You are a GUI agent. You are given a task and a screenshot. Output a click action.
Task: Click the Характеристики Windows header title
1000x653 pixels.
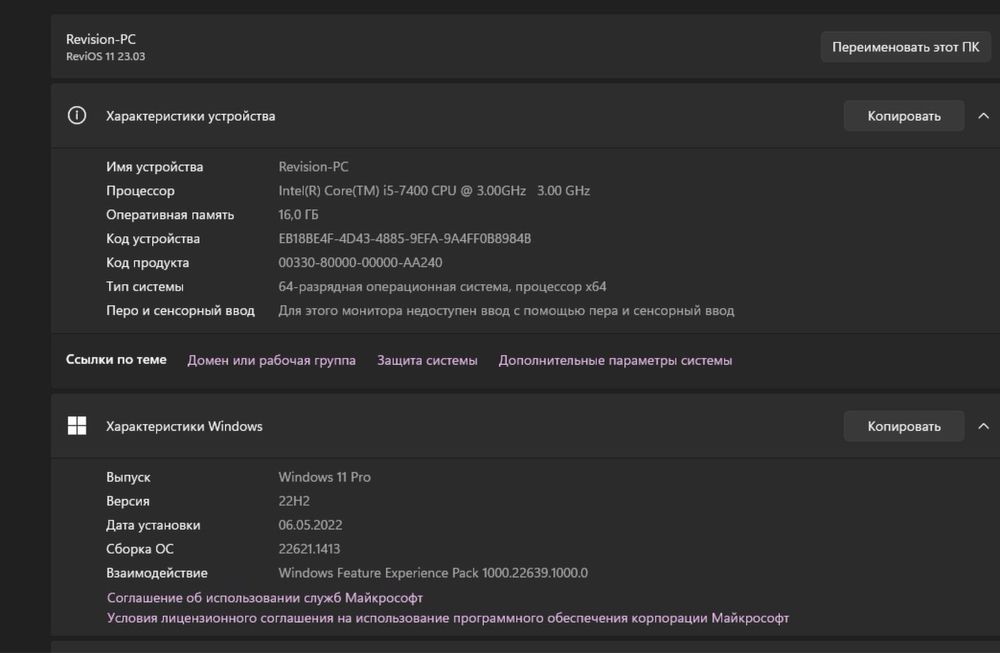pos(184,426)
